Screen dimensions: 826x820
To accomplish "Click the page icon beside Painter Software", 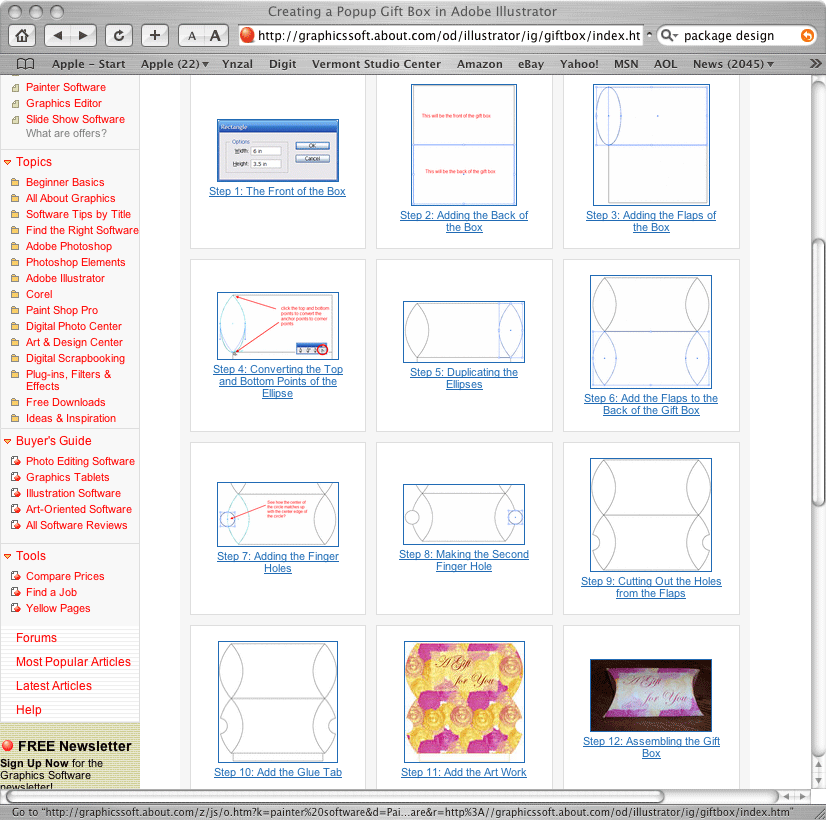I will tap(15, 88).
